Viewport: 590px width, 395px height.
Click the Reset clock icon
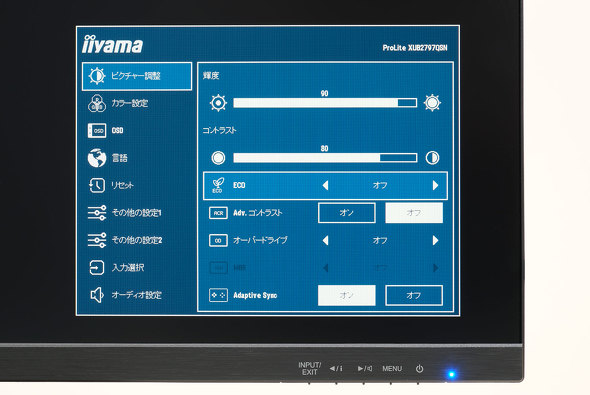(x=97, y=185)
